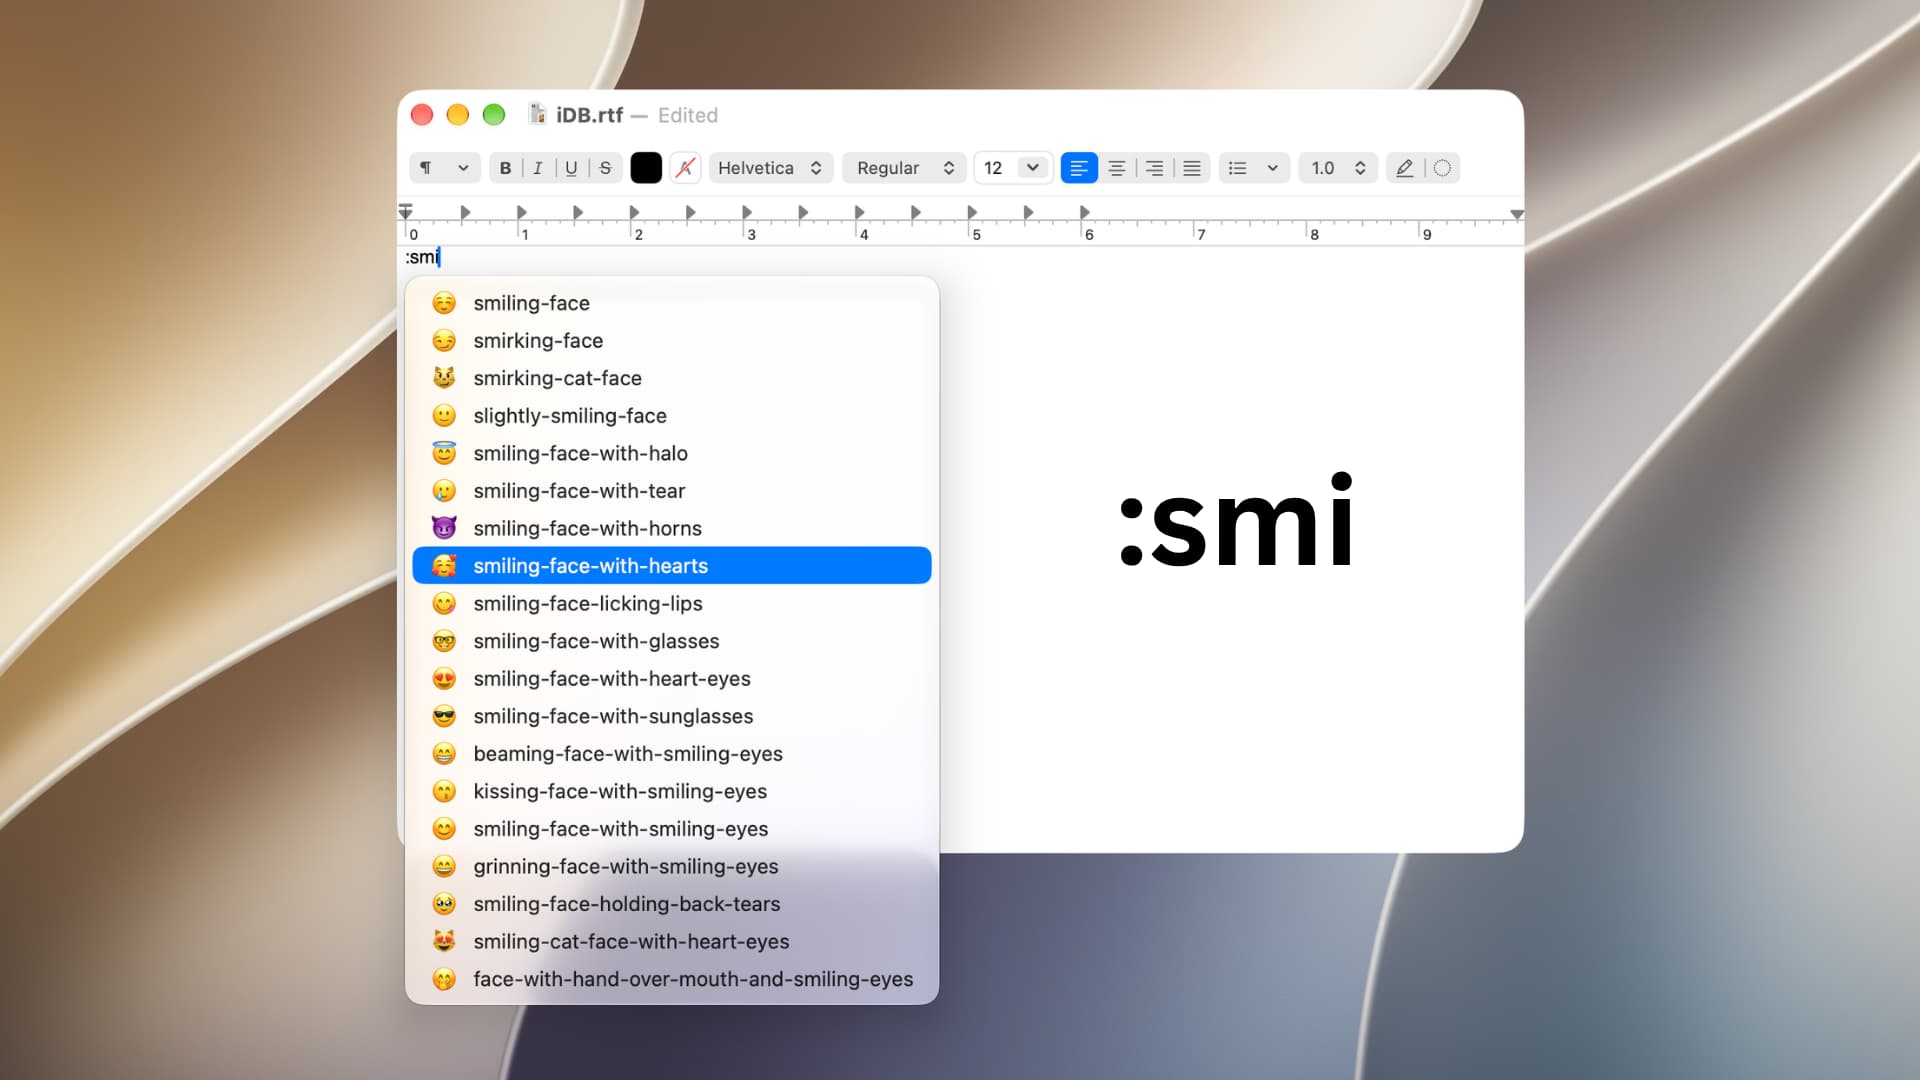Click the right margin marker on ruler
The width and height of the screenshot is (1920, 1080).
(1516, 215)
